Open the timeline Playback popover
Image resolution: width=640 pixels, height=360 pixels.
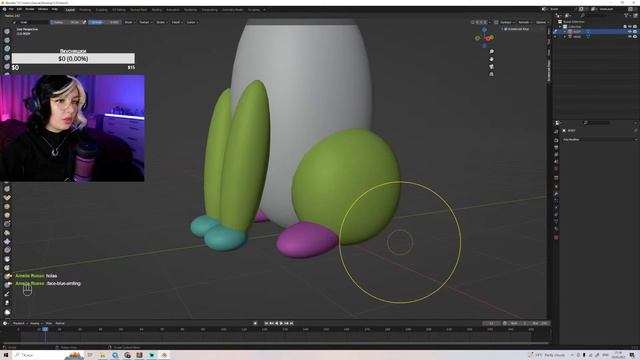(x=19, y=323)
